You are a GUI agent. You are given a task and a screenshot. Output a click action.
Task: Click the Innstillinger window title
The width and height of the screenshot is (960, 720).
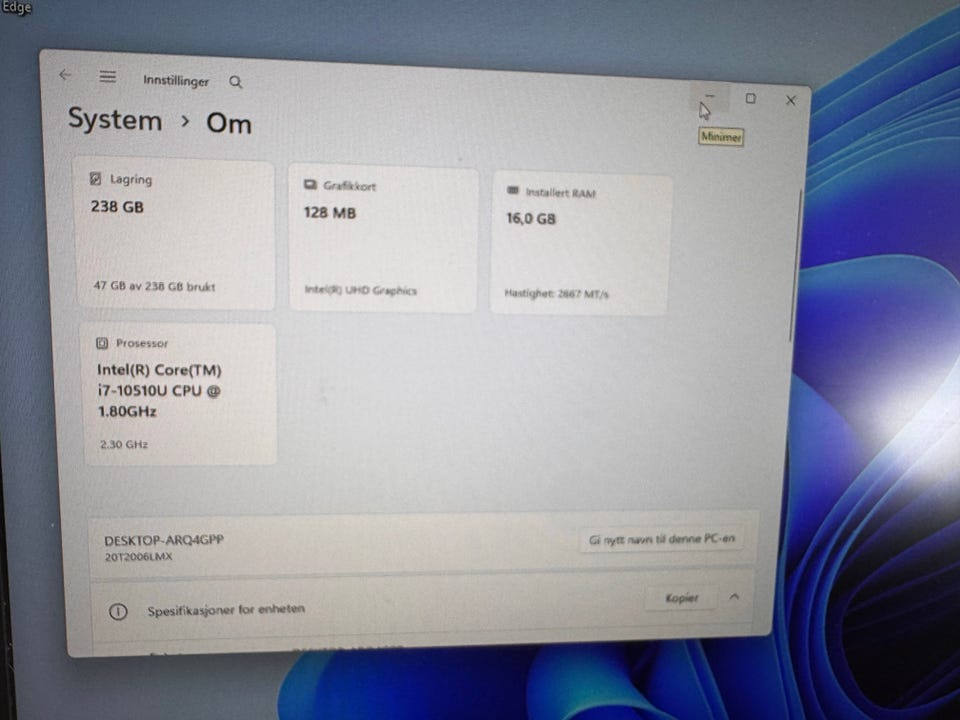point(176,81)
